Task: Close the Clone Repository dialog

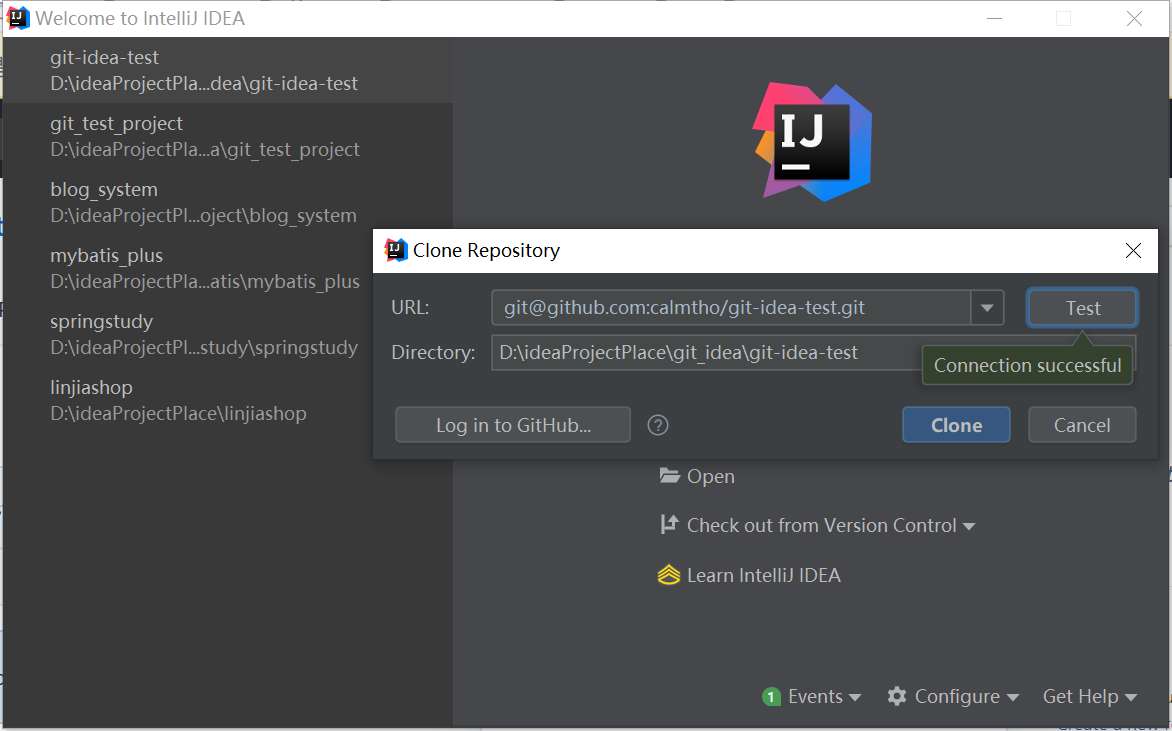Action: [1133, 250]
